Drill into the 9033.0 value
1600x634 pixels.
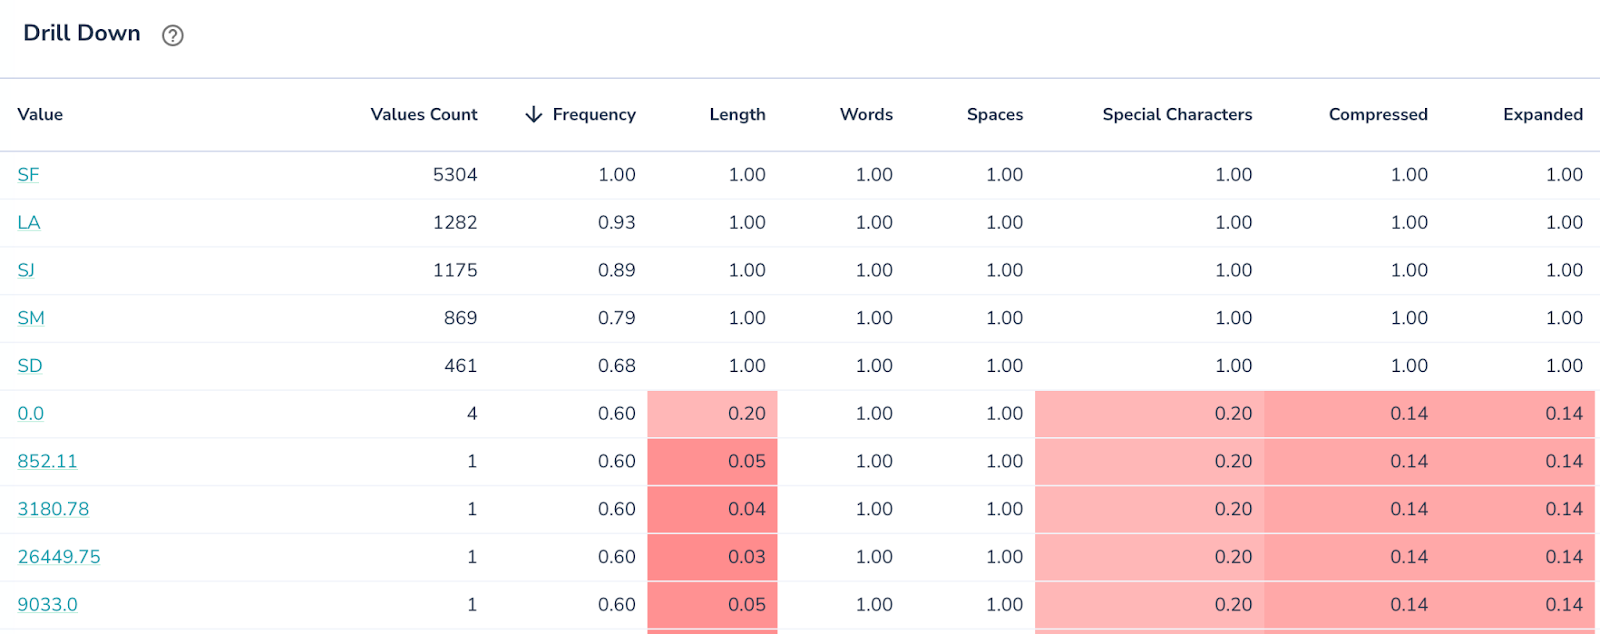tap(47, 605)
